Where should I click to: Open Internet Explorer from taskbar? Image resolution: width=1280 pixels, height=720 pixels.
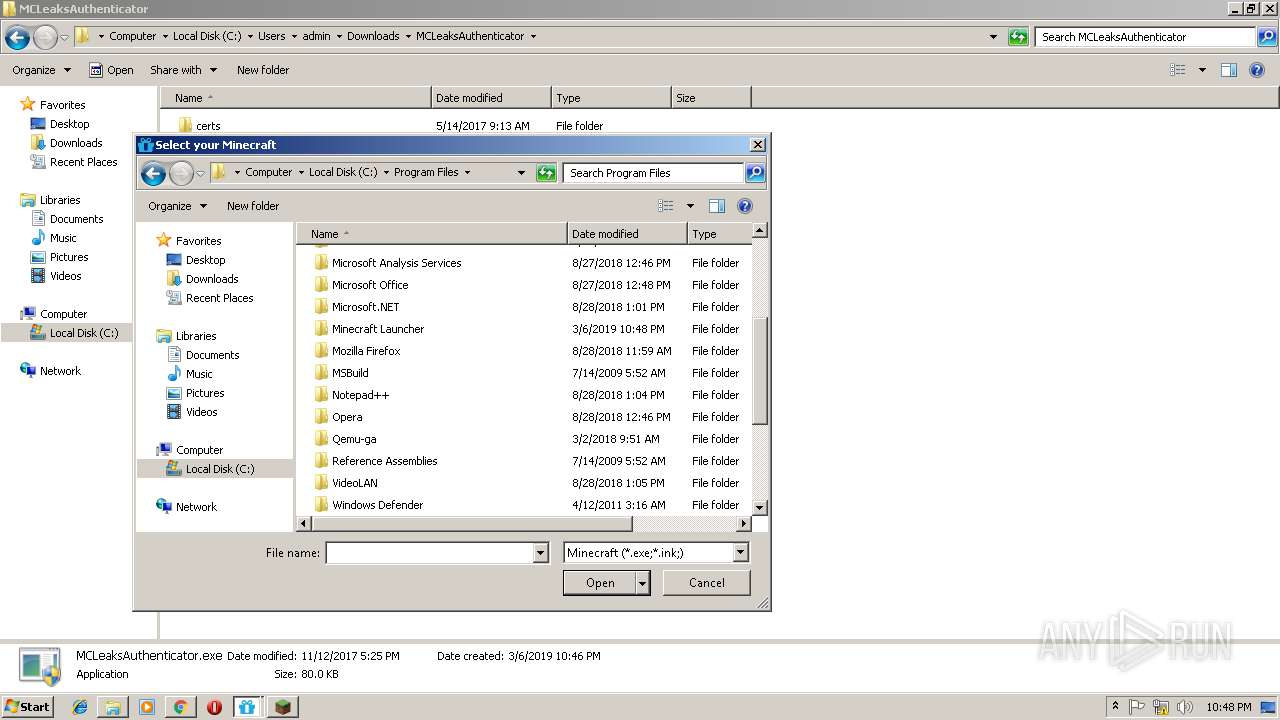(80, 707)
